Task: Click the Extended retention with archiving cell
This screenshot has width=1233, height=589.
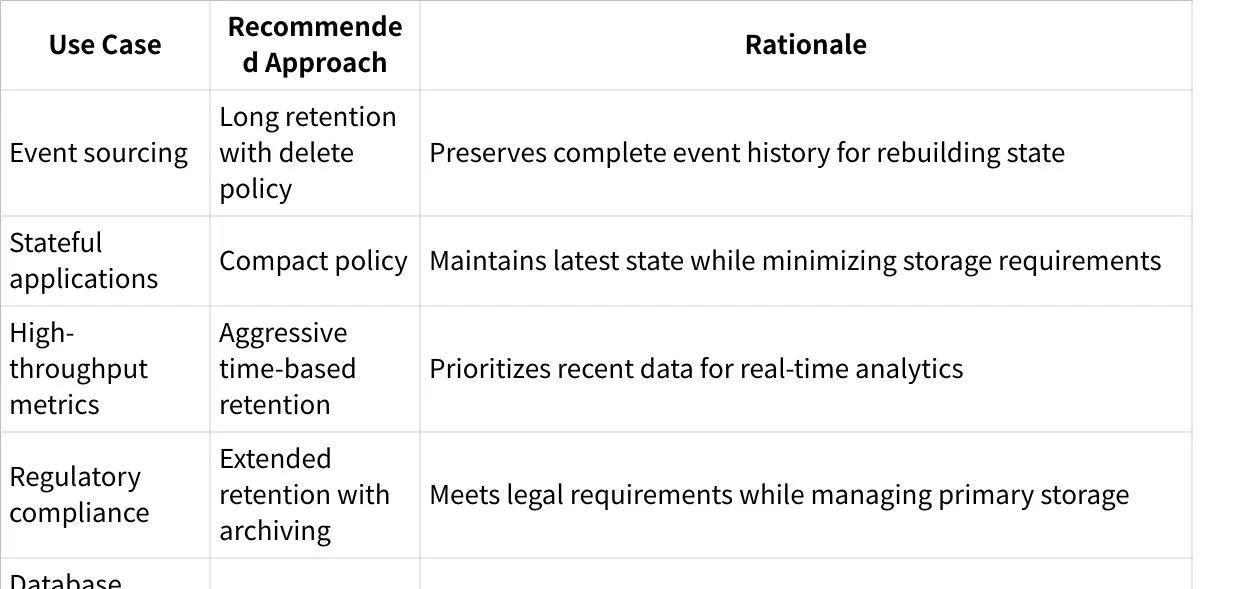Action: pos(304,495)
